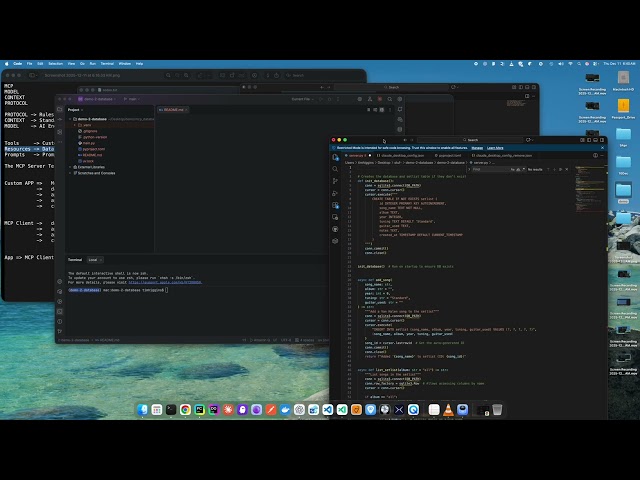Open the Explorer view in VS Code
This screenshot has height=480, width=640.
point(336,157)
